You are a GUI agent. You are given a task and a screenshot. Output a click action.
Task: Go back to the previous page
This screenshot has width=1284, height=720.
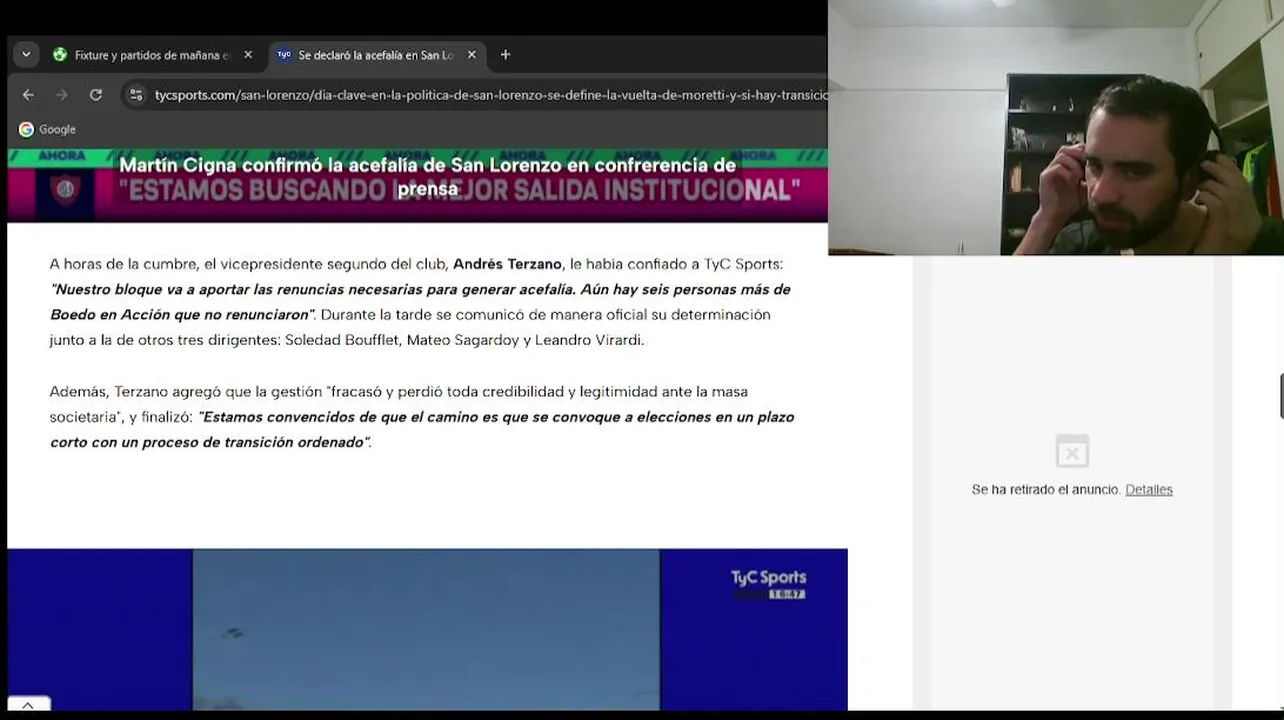(x=28, y=95)
